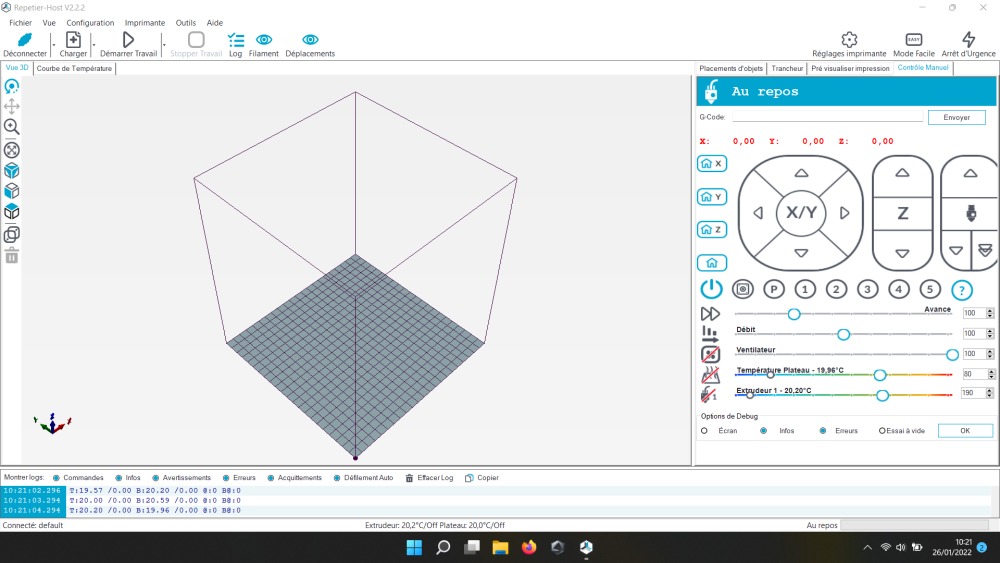The image size is (1000, 563).
Task: Retract filament with extruder up arrow
Action: (x=970, y=173)
